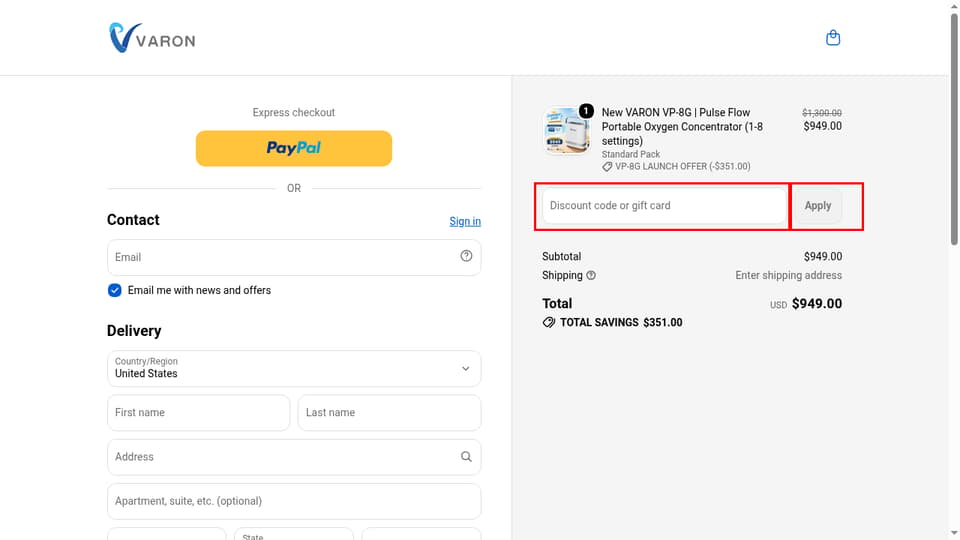Click the 'Enter shipping address' text
This screenshot has height=540, width=960.
click(788, 276)
